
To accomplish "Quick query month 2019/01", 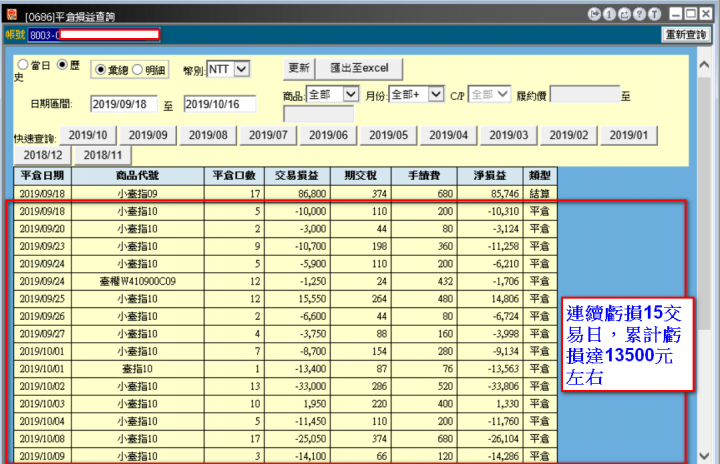I will tap(629, 136).
